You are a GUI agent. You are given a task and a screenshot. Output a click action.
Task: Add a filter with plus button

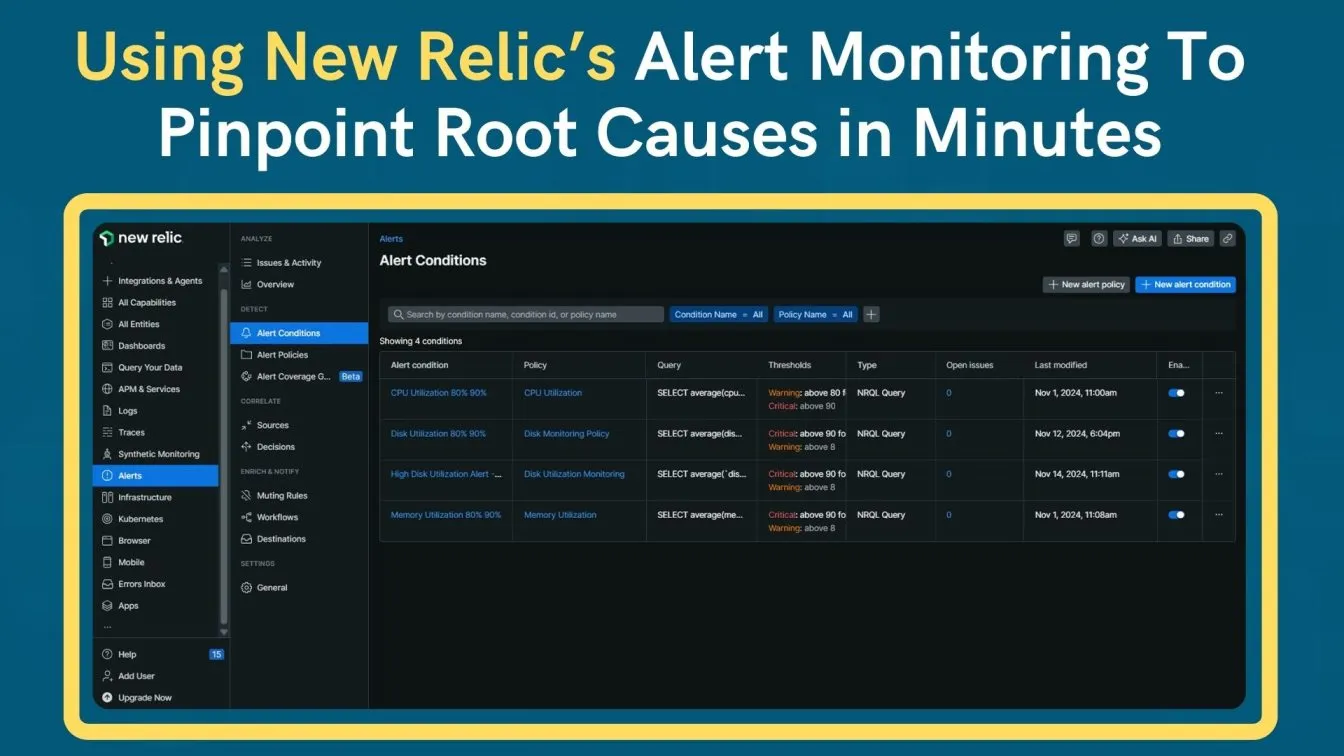pyautogui.click(x=871, y=314)
